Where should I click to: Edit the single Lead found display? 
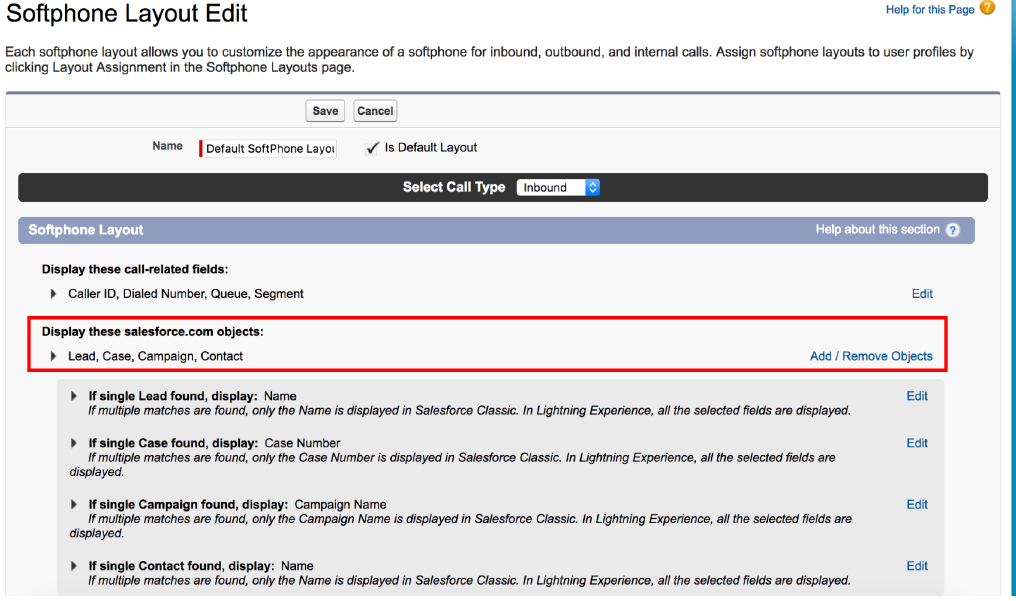click(917, 396)
